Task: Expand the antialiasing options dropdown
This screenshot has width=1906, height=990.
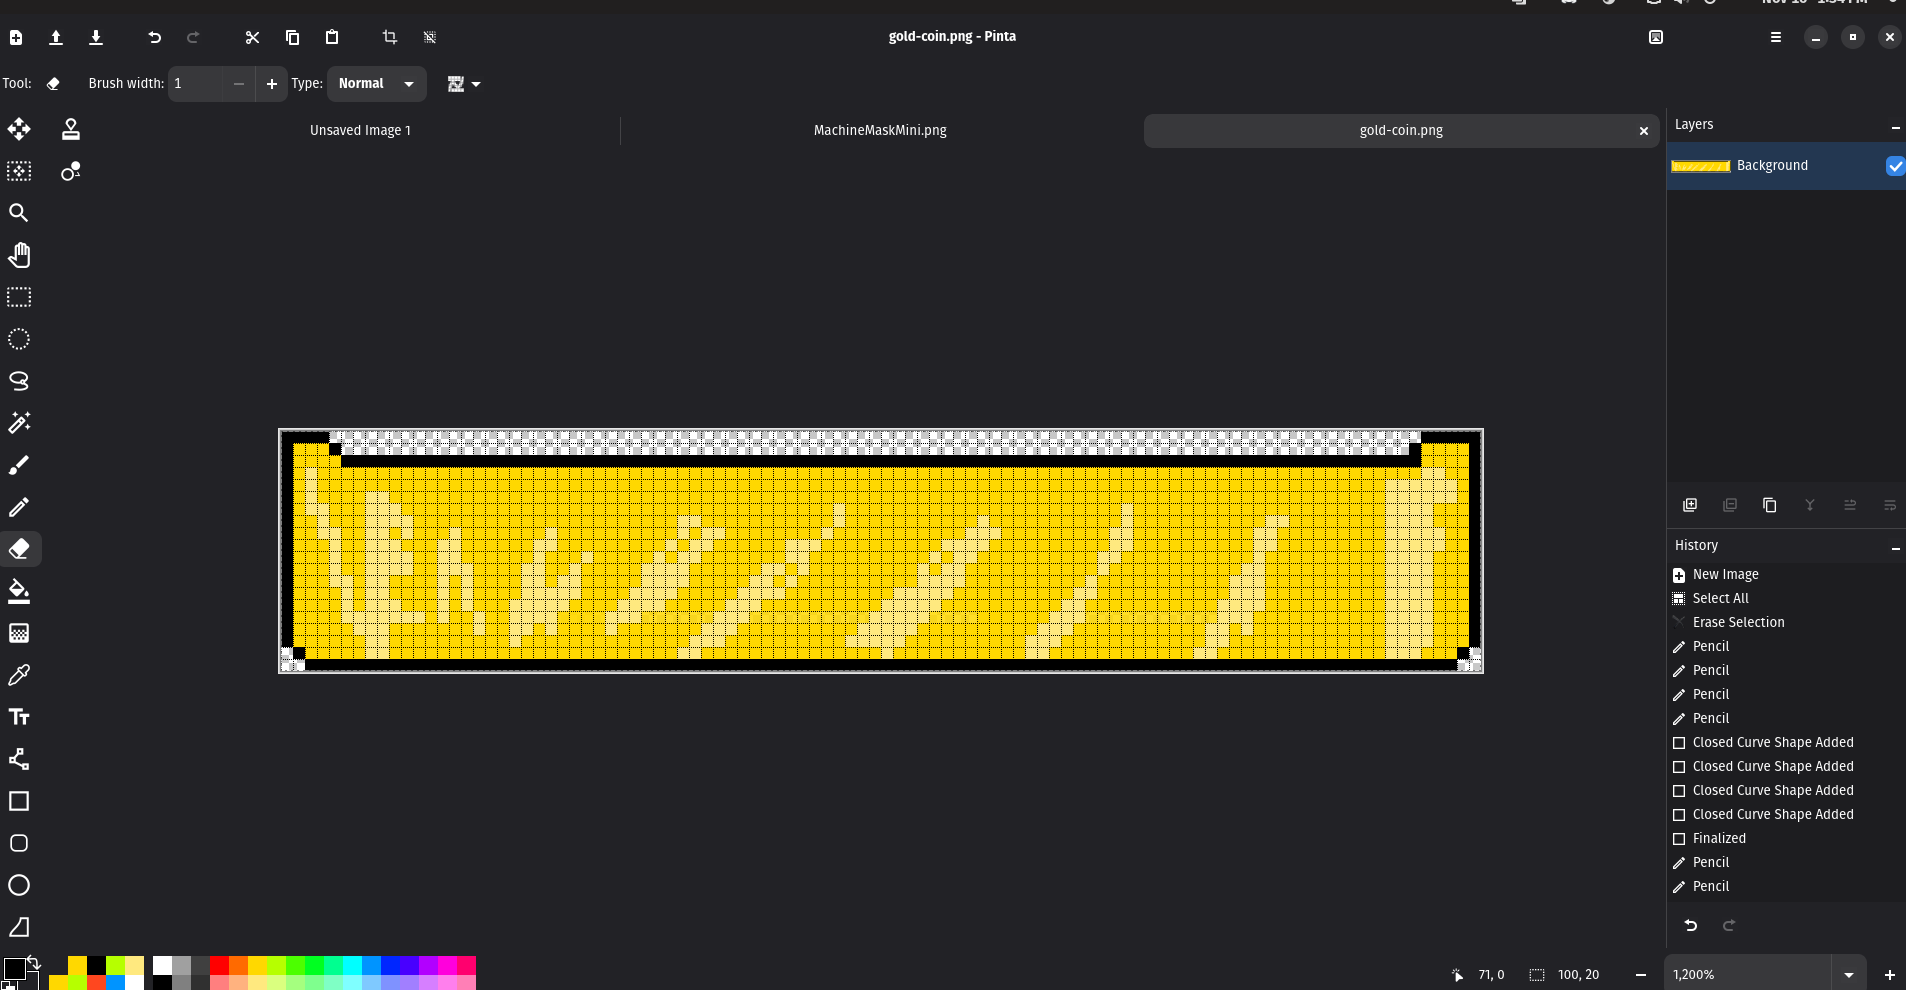Action: tap(464, 84)
